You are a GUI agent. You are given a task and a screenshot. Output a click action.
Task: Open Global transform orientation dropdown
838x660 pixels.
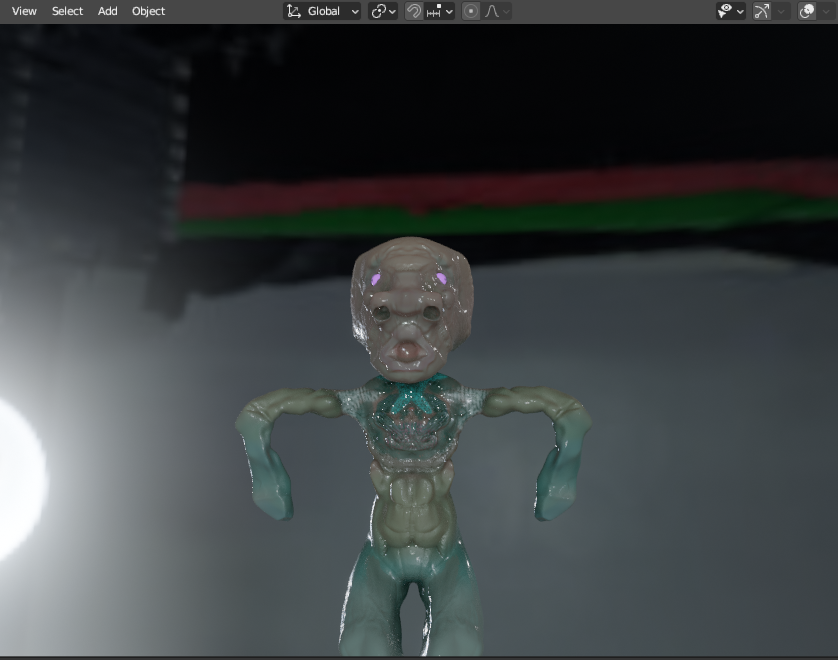(322, 11)
